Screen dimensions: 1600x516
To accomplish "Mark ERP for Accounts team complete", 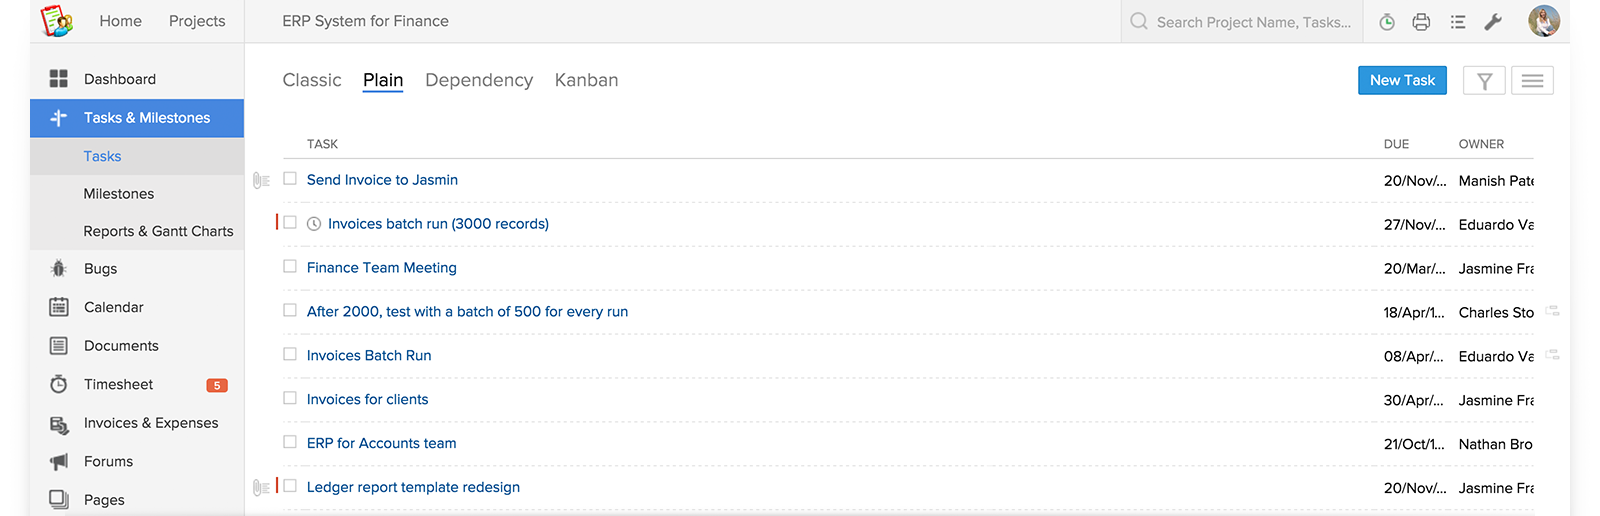I will pos(290,442).
